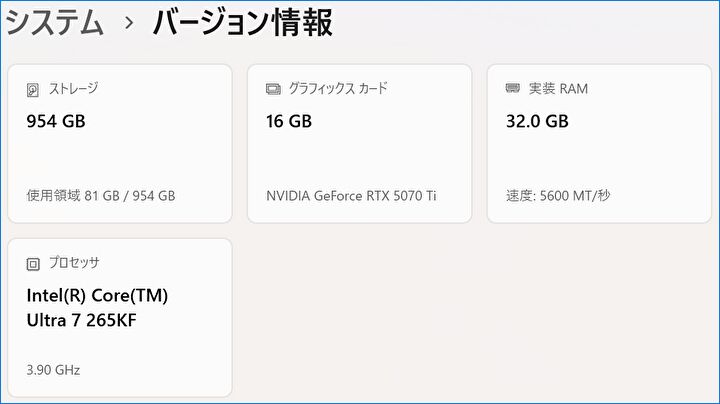Open the ストレージ card
Image resolution: width=720 pixels, height=404 pixels.
[120, 144]
